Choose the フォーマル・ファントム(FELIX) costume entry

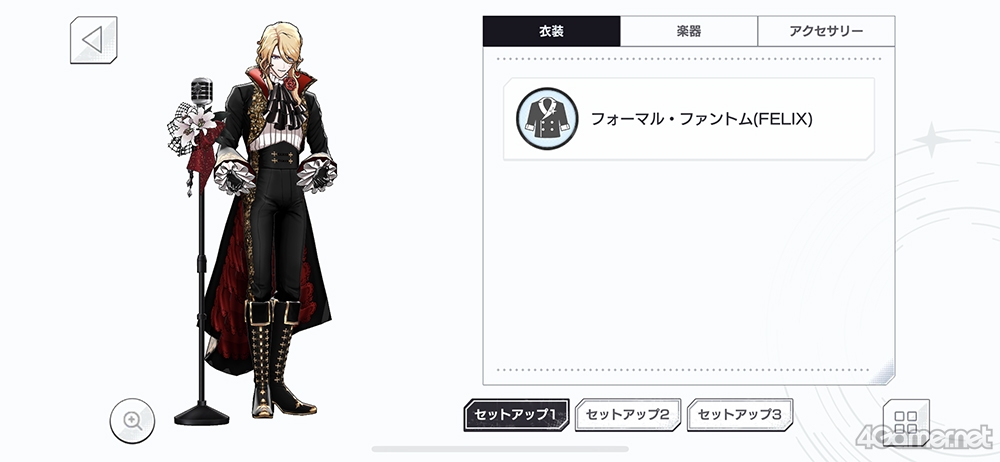click(689, 119)
